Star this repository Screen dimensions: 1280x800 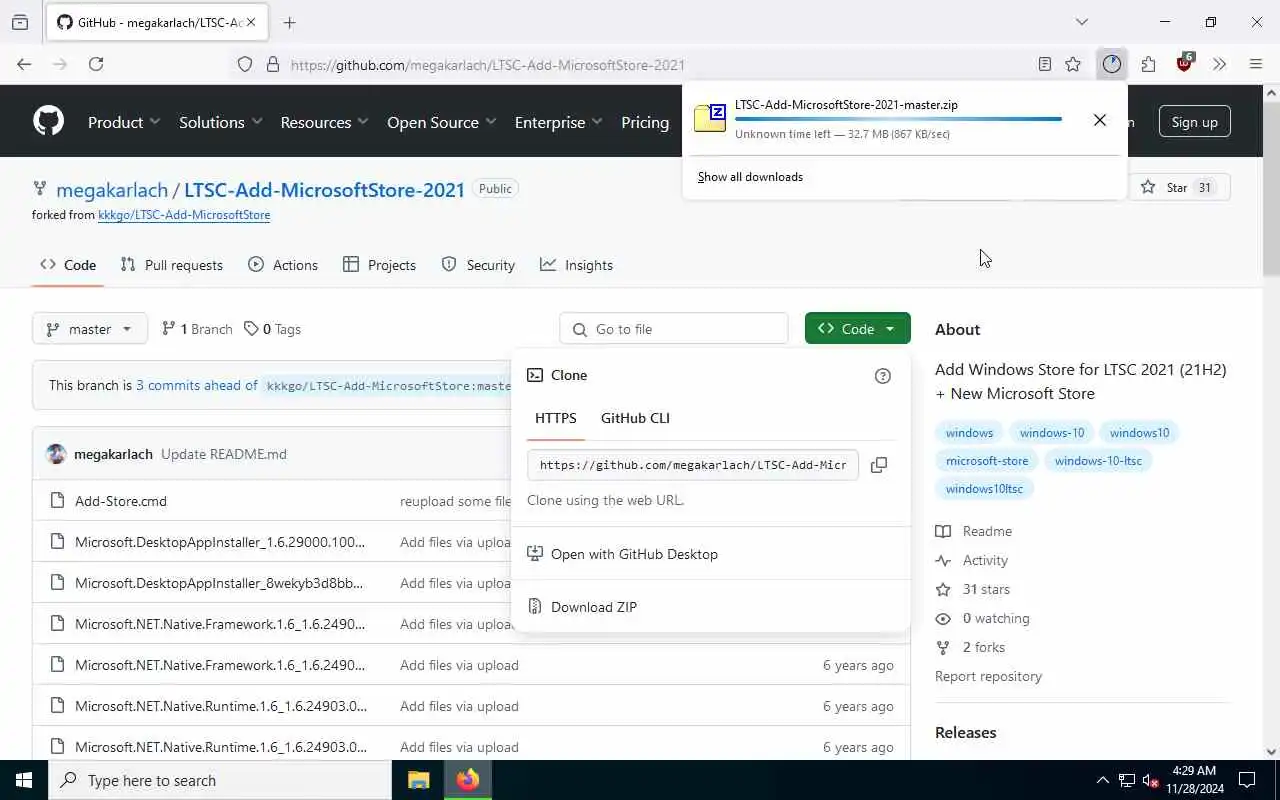pyautogui.click(x=1179, y=187)
